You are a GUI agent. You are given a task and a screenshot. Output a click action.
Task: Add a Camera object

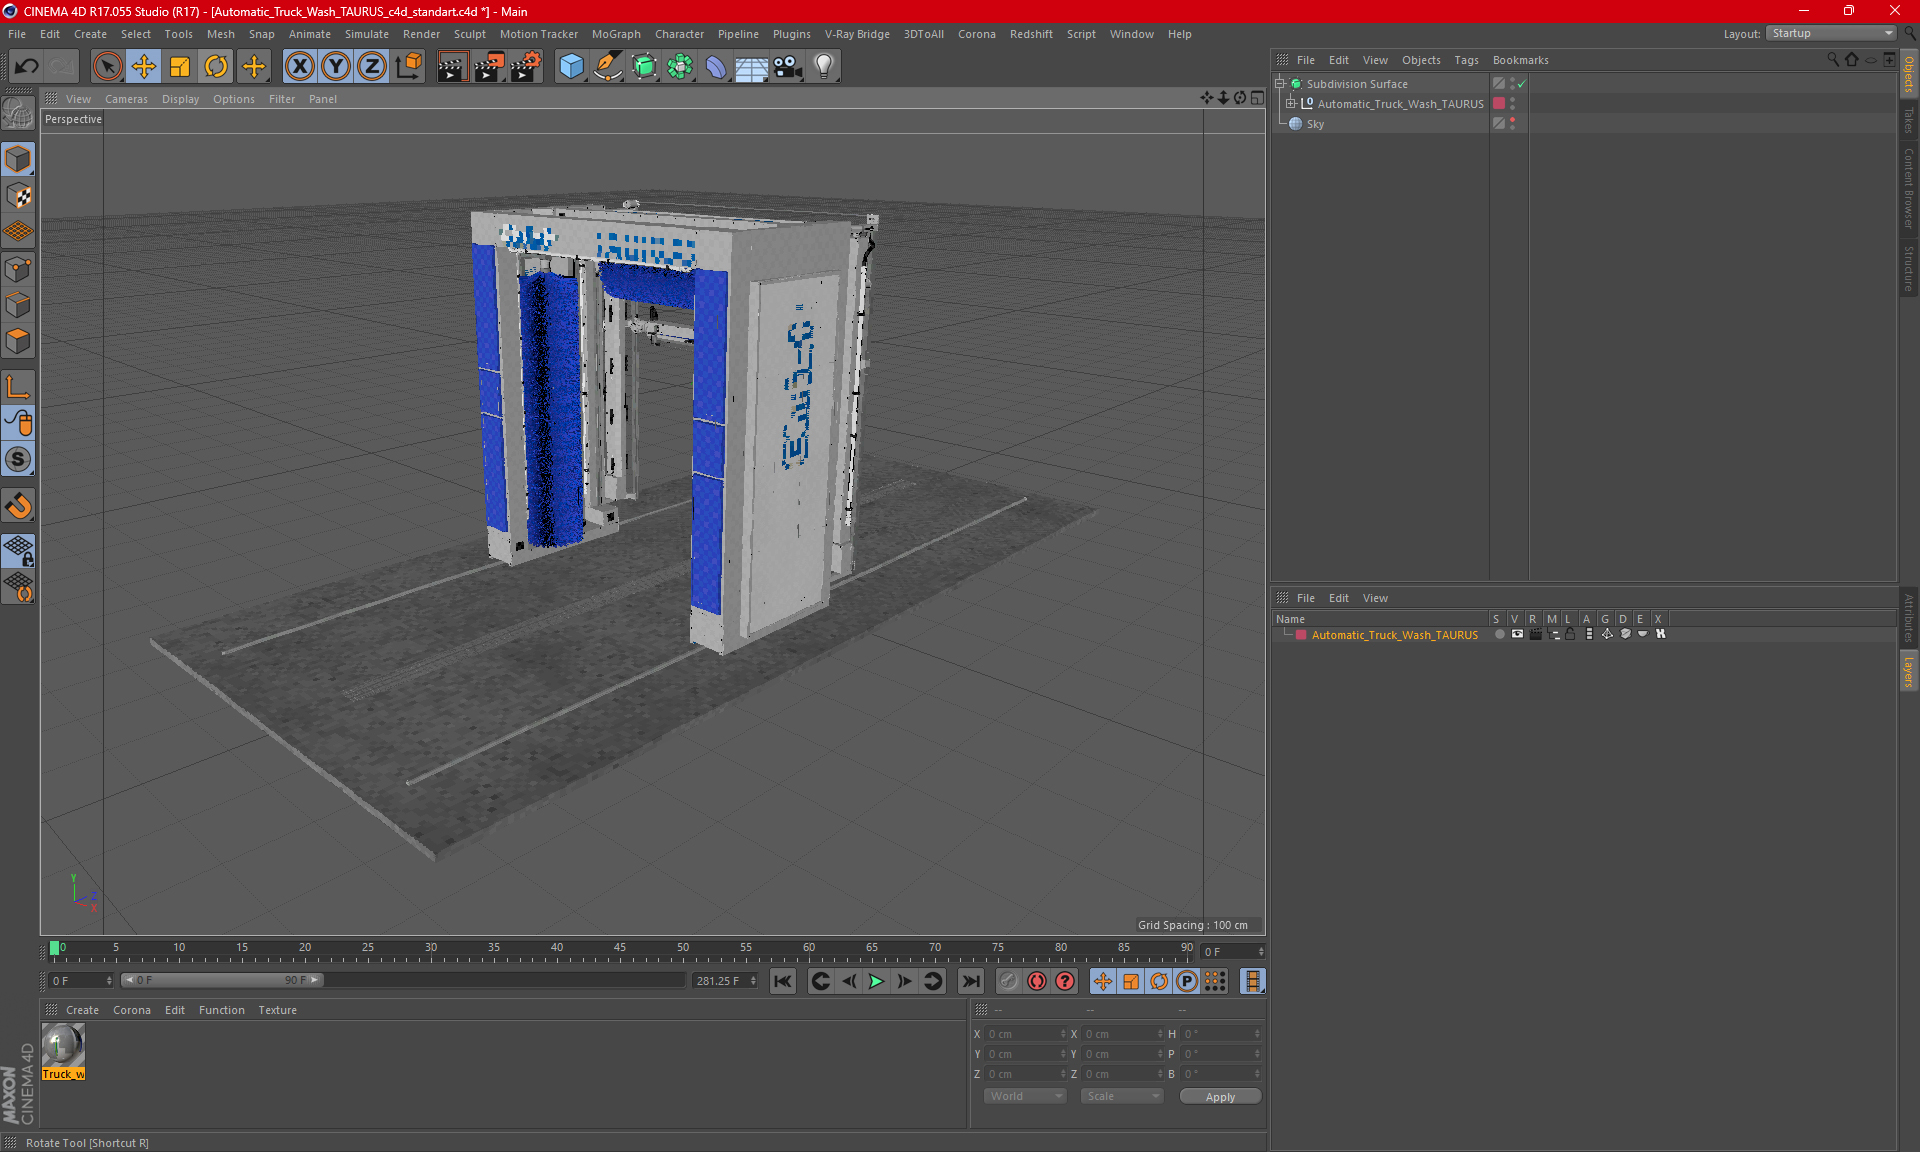(x=788, y=67)
